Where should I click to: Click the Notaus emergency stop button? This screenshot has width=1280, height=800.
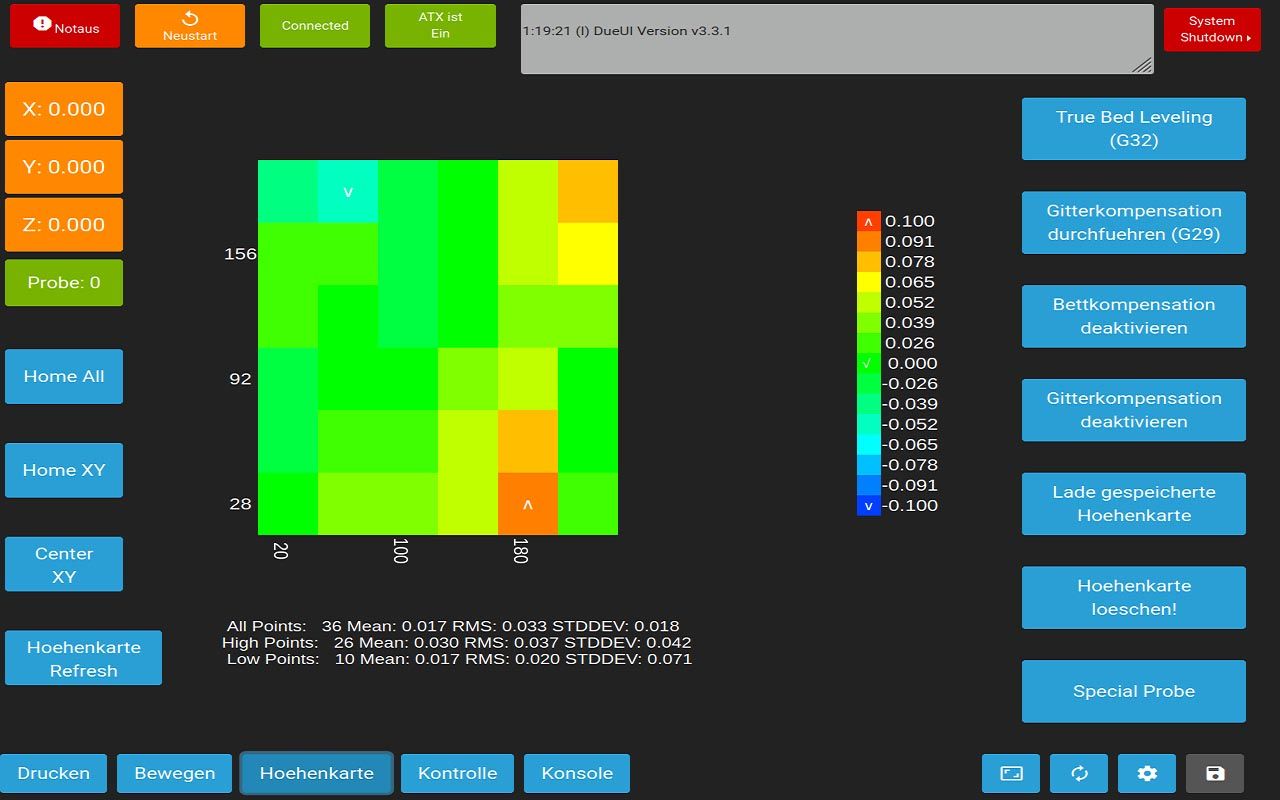[65, 26]
